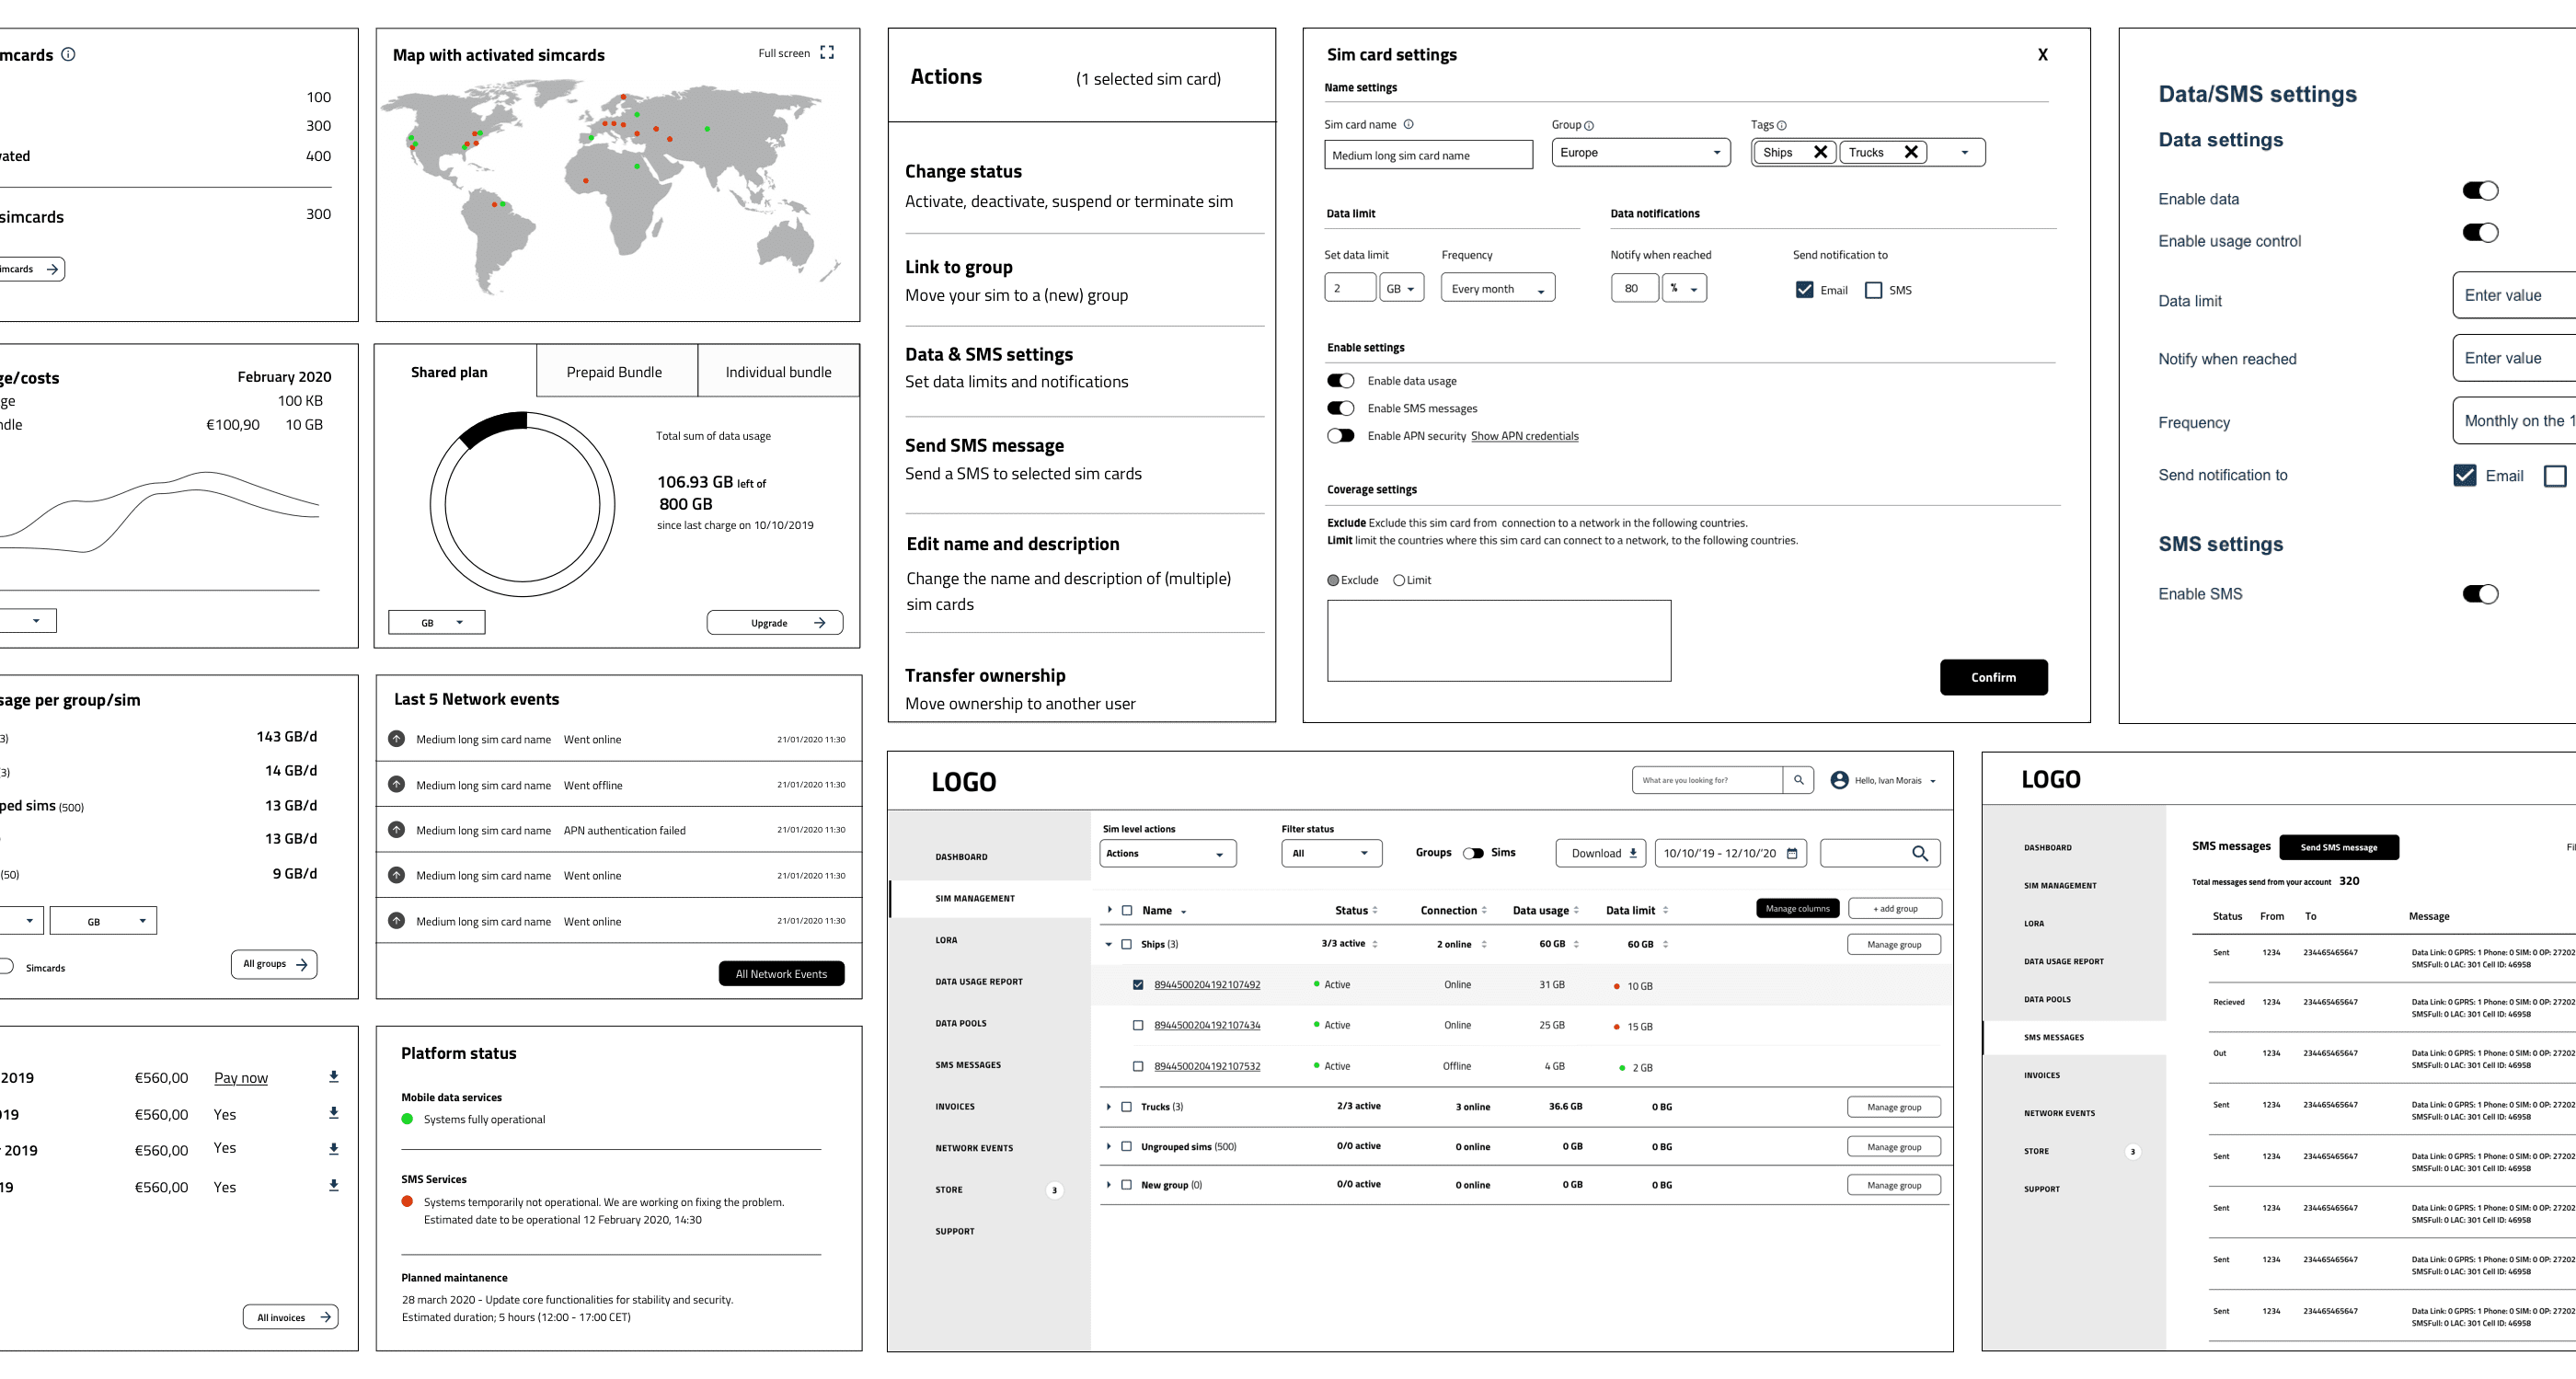This screenshot has height=1379, width=2576.
Task: Switch to the Prepaid Bundle tab
Action: 615,371
